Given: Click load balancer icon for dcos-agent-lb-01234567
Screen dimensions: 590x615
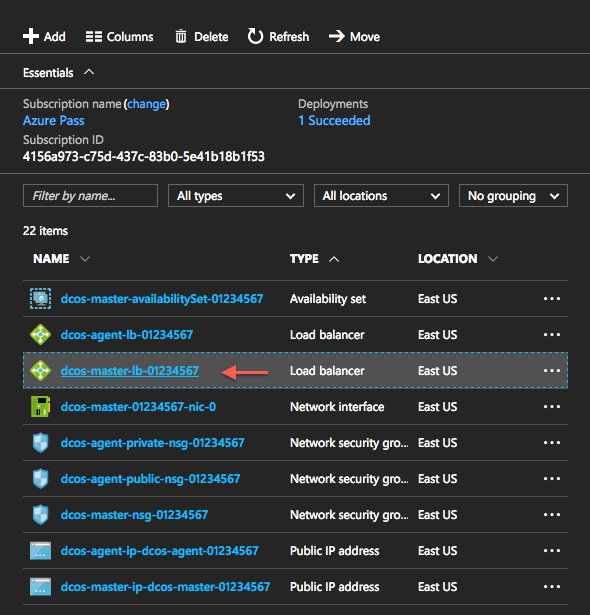Looking at the screenshot, I should (40, 335).
